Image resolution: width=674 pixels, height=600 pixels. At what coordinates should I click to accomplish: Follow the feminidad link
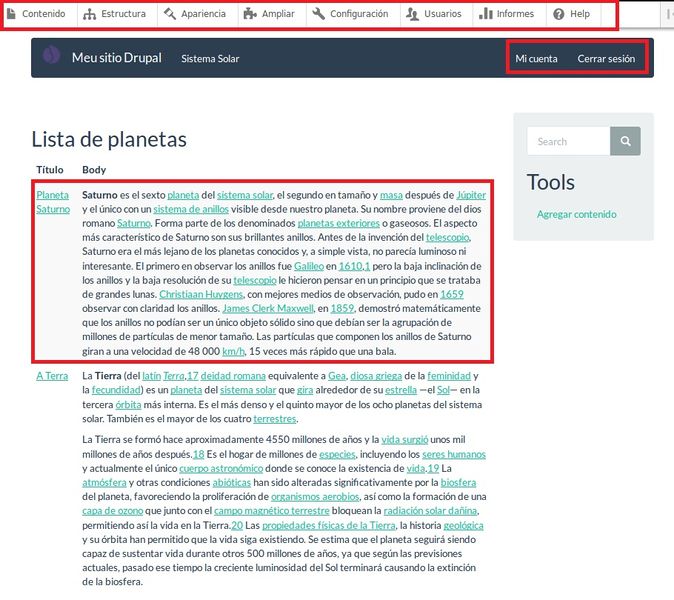pyautogui.click(x=449, y=376)
